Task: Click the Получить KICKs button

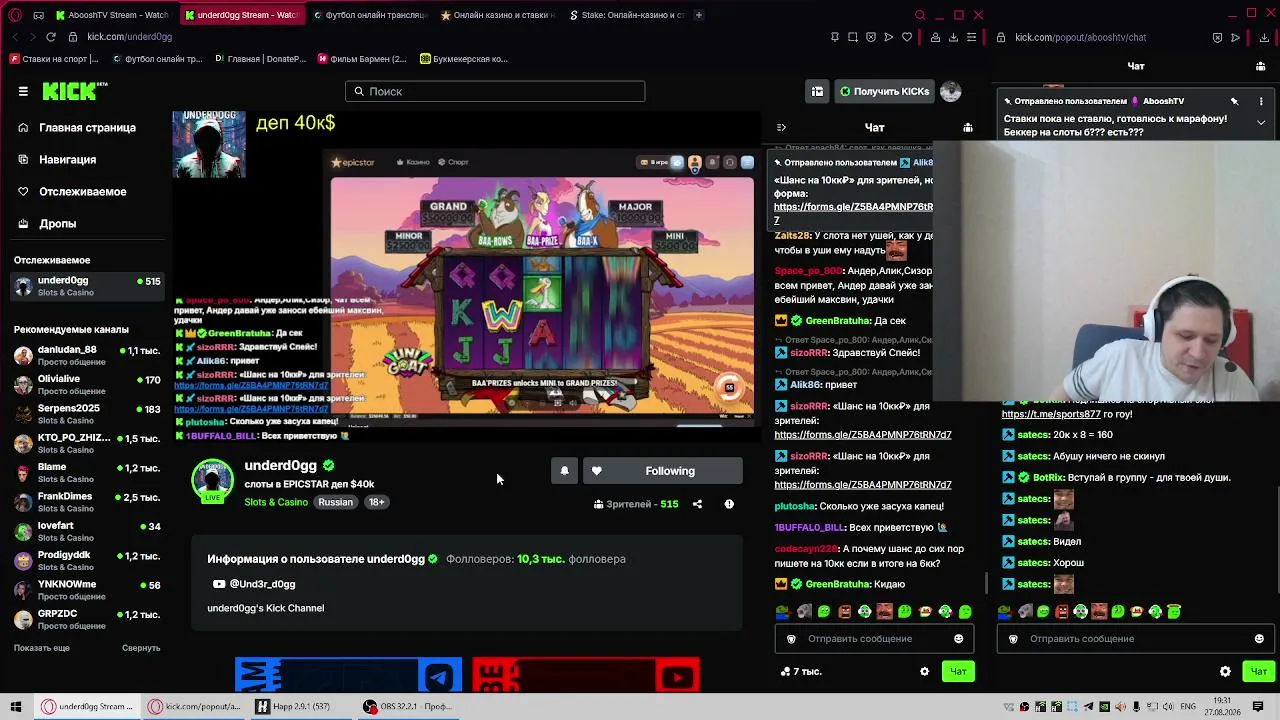Action: (884, 91)
